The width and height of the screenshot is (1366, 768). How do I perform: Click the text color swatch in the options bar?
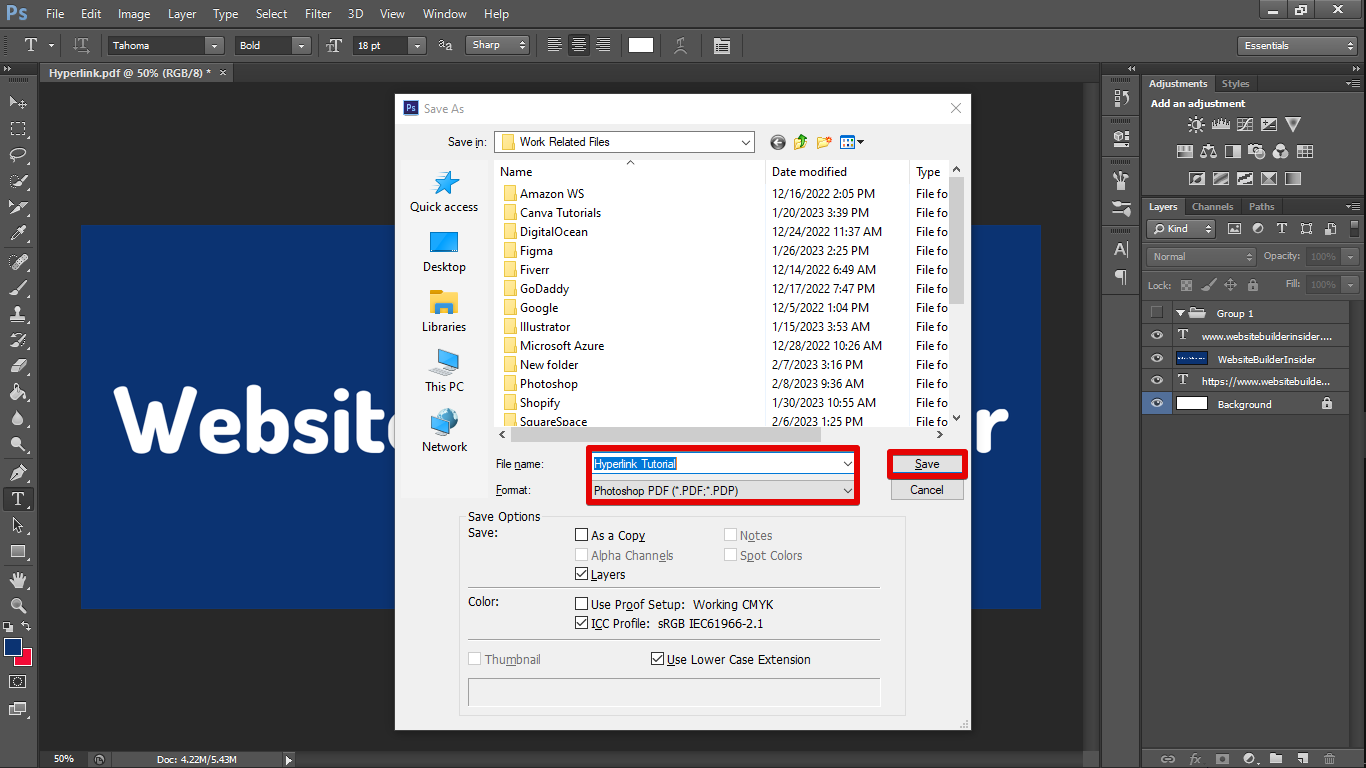tap(640, 45)
